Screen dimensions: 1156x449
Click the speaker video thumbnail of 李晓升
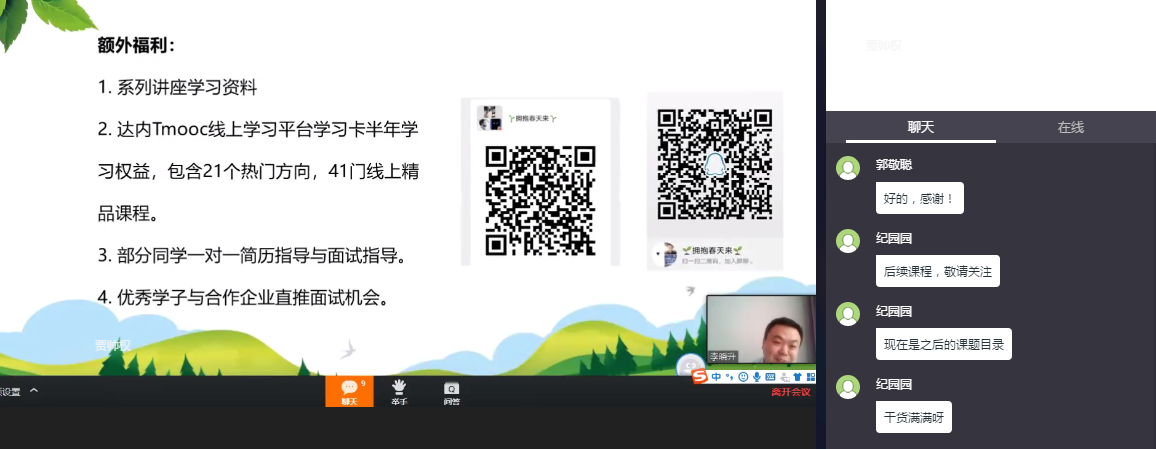[761, 329]
